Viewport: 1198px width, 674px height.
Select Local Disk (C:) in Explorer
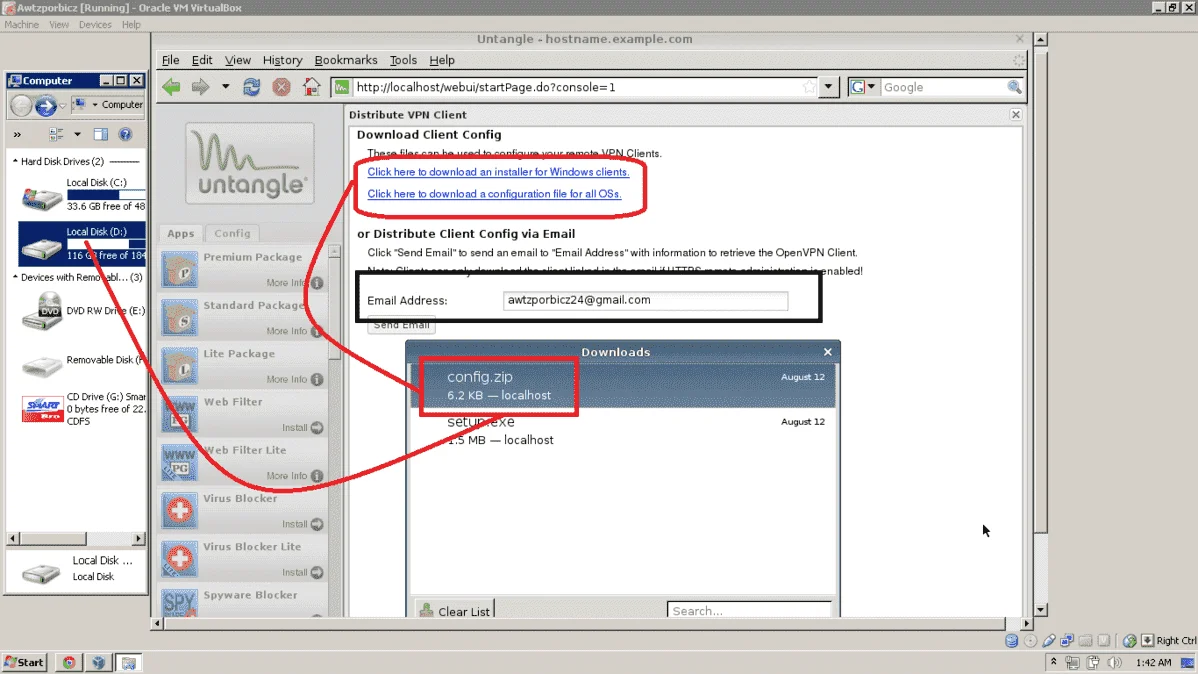coord(81,194)
